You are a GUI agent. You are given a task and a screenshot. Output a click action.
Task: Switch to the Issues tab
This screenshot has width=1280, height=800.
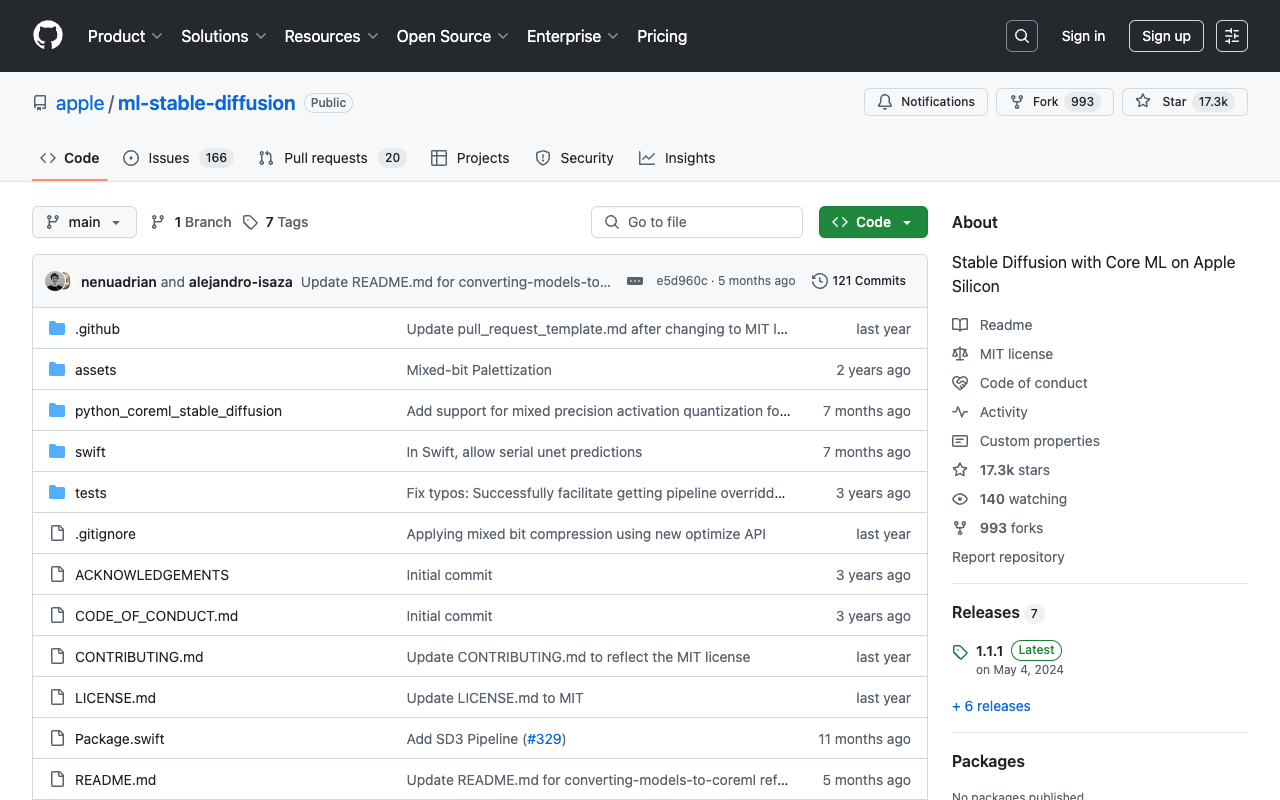coord(178,158)
